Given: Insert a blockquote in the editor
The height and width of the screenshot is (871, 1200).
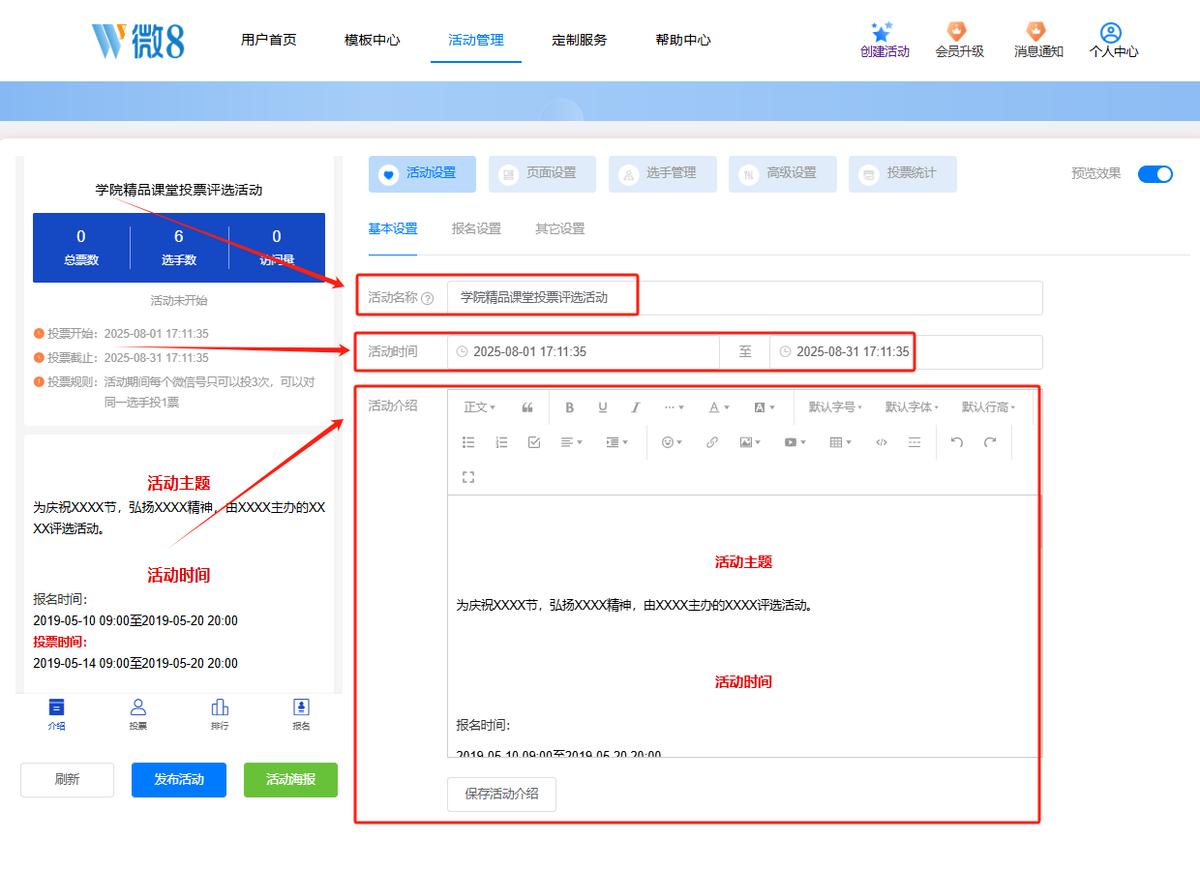Looking at the screenshot, I should click(527, 407).
